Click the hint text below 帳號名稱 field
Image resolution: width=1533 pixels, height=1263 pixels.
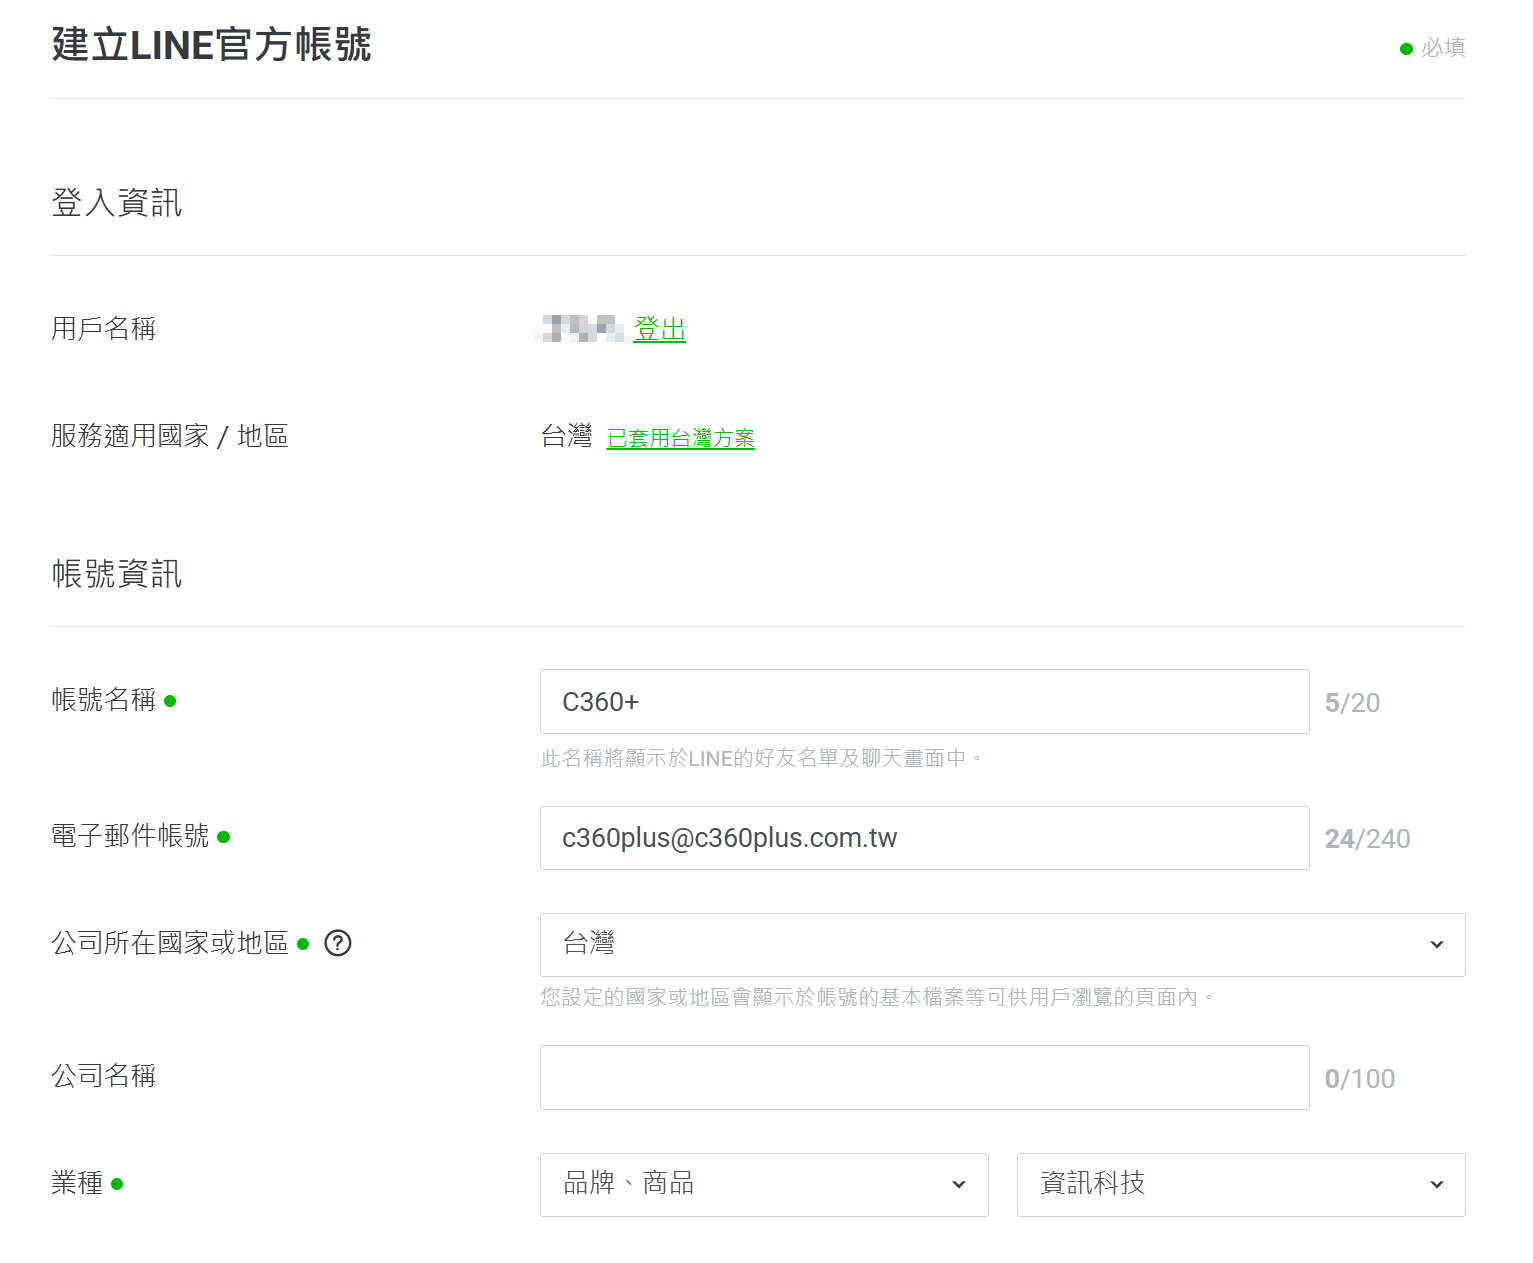(x=762, y=758)
